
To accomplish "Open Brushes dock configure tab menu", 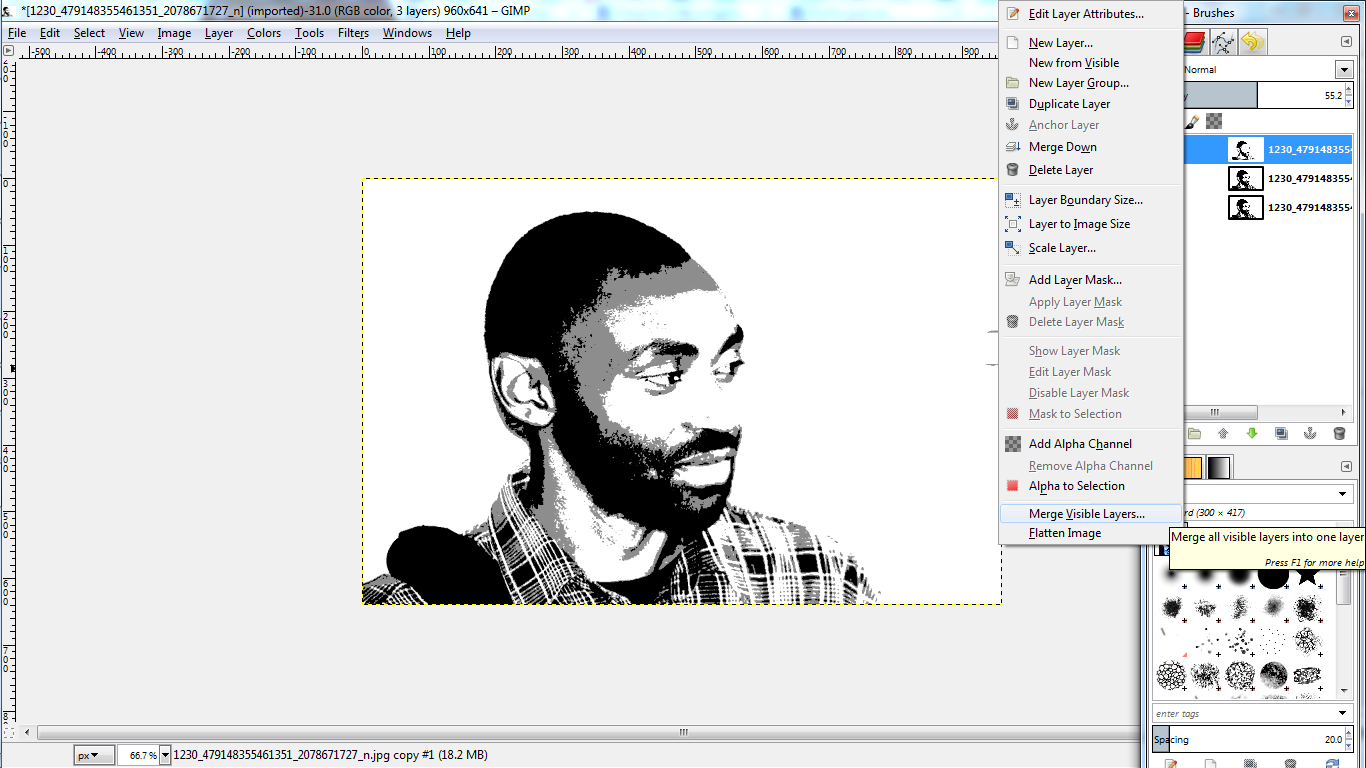I will [x=1346, y=466].
